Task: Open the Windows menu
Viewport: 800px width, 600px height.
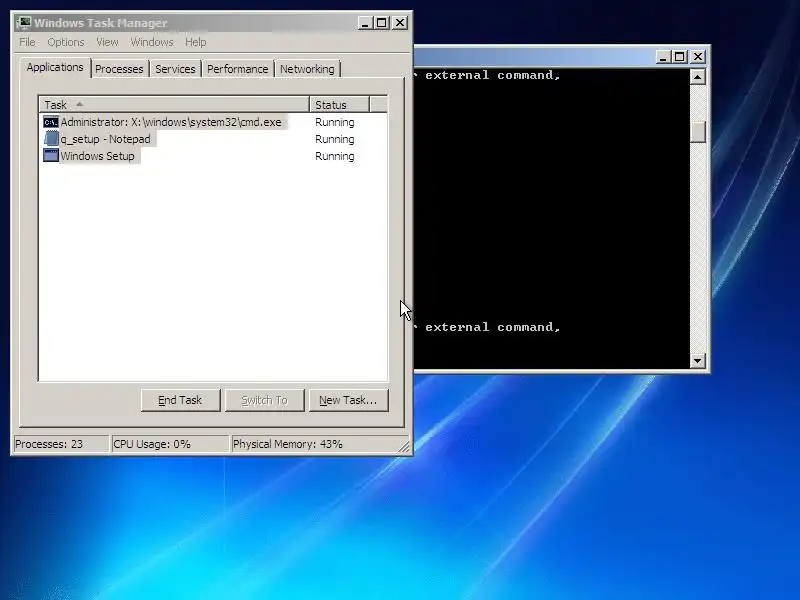Action: [x=152, y=42]
